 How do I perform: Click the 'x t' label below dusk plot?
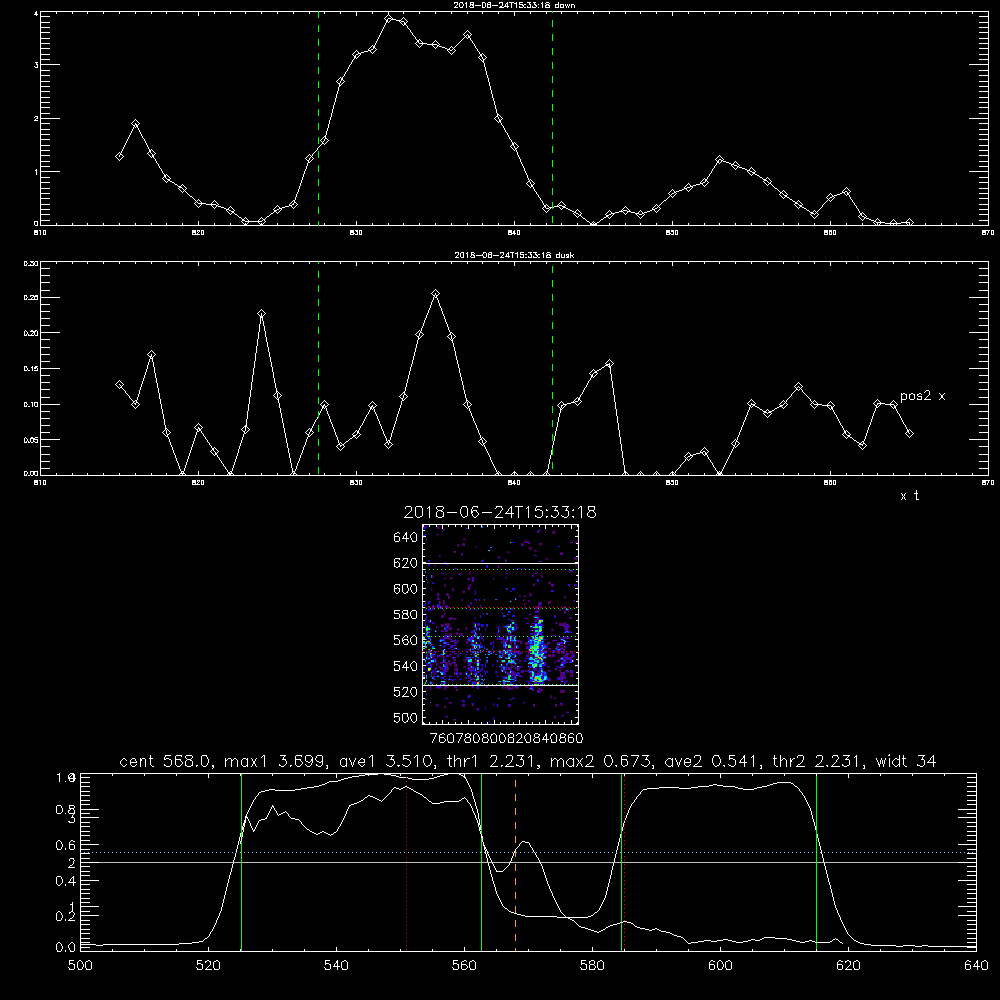(909, 496)
